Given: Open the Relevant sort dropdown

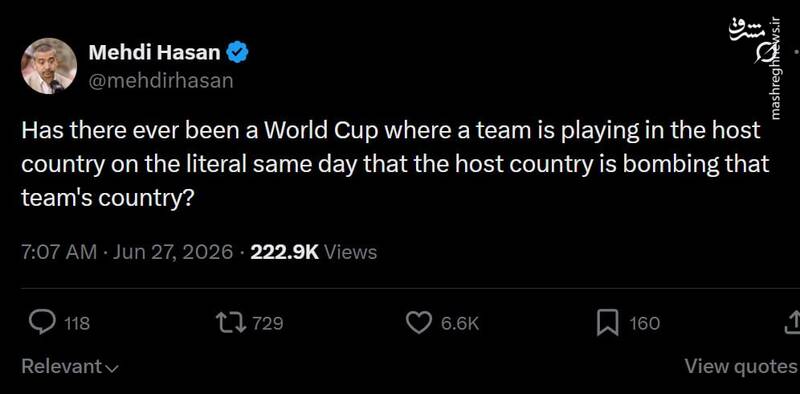Looking at the screenshot, I should click(x=70, y=366).
